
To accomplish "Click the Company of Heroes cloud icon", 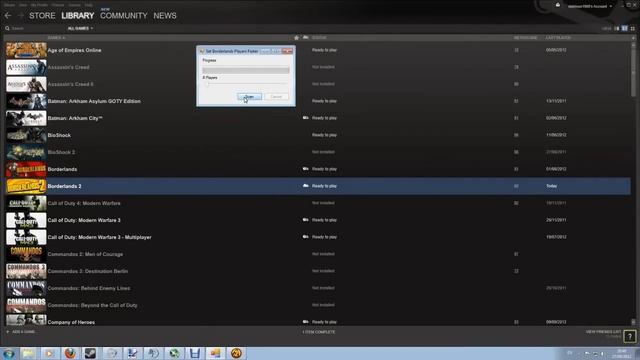I will 305,322.
